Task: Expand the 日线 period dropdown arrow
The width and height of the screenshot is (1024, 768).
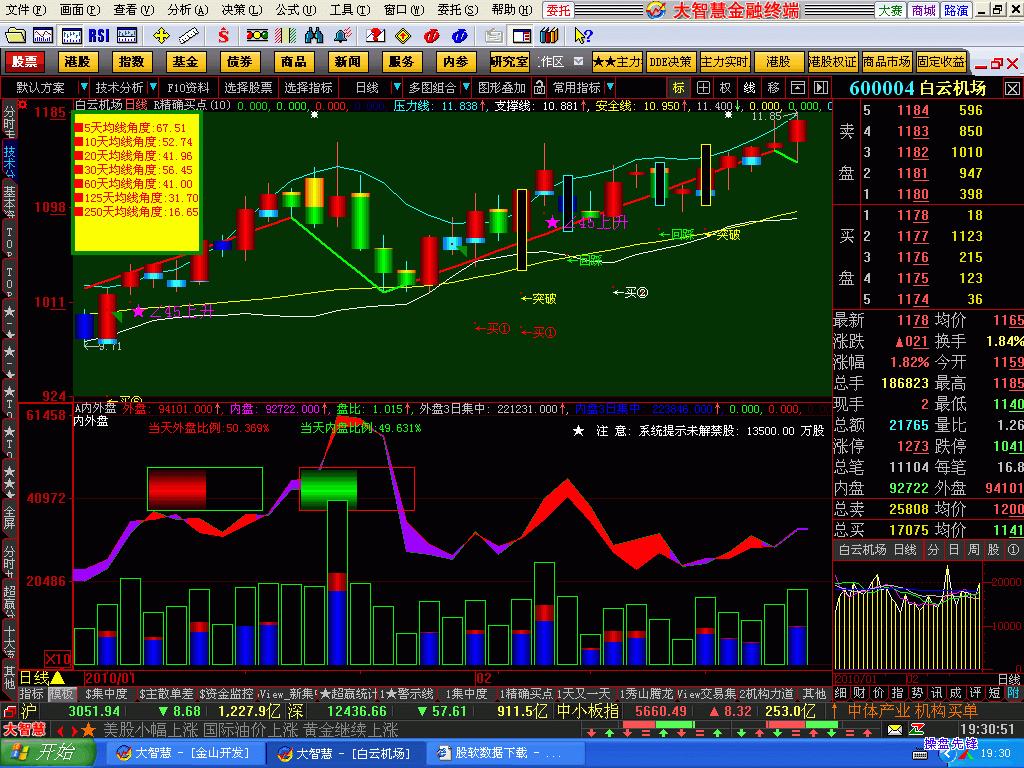Action: click(x=396, y=87)
